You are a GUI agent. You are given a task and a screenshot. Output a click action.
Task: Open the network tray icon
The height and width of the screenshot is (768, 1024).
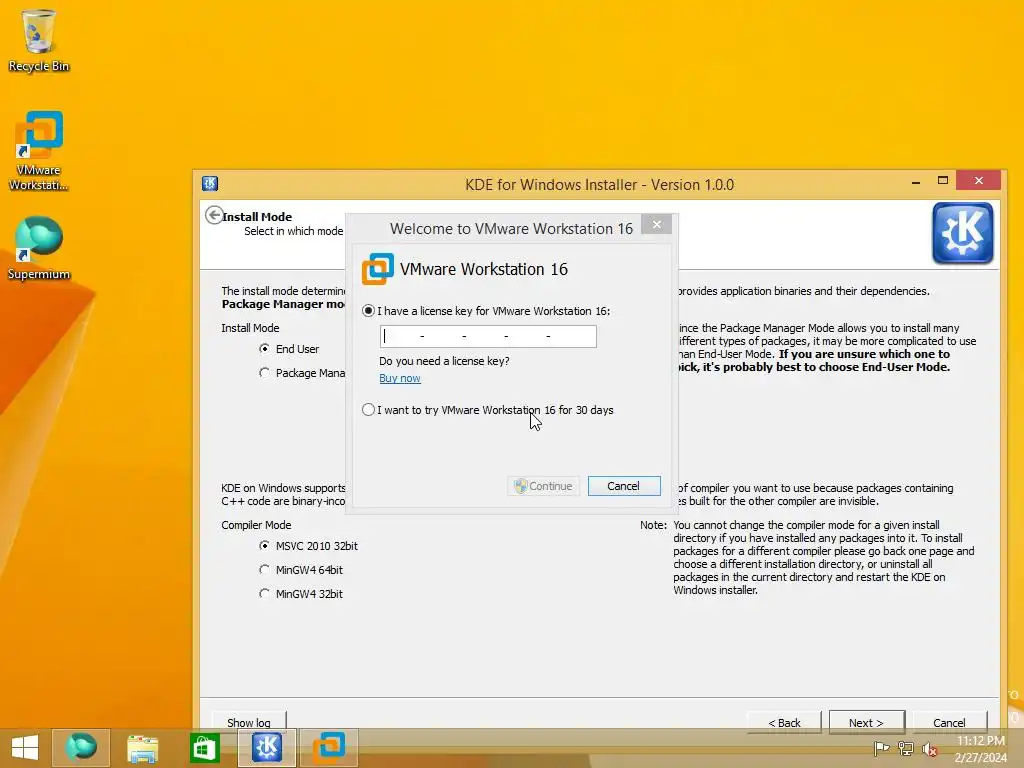click(x=905, y=748)
